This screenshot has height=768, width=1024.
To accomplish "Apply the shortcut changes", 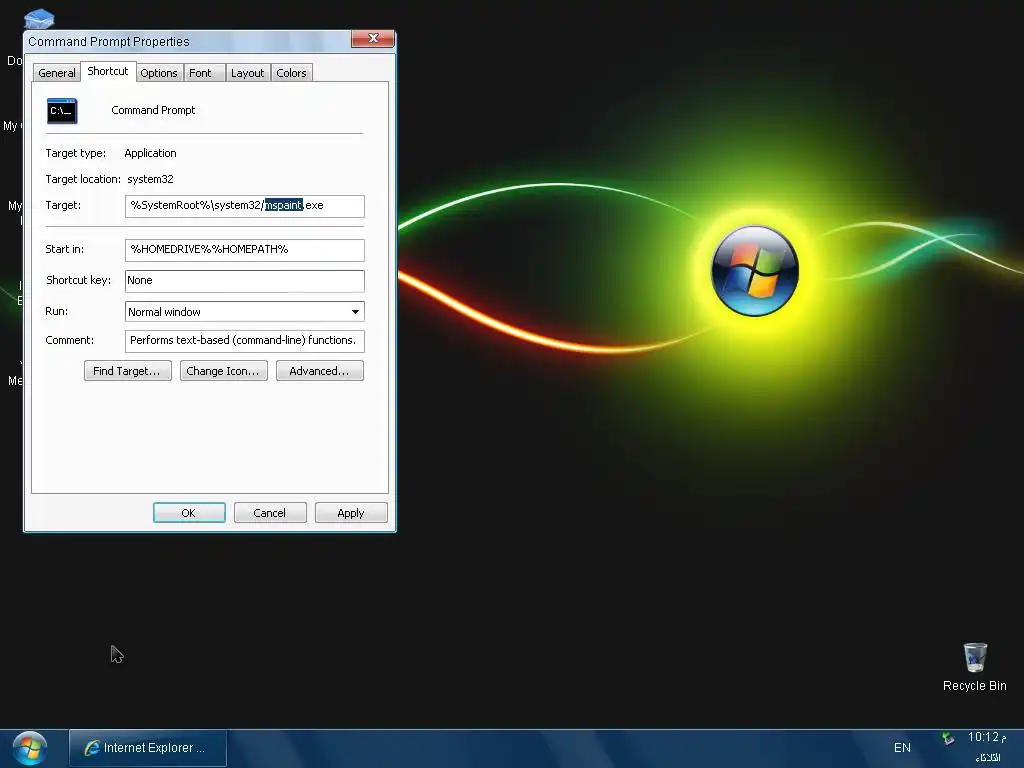I will (x=351, y=513).
